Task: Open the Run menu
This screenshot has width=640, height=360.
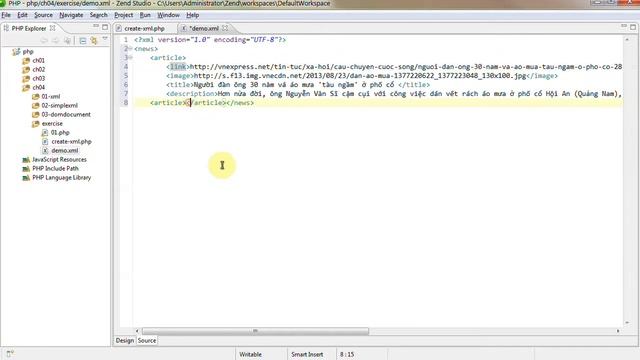Action: 145,15
